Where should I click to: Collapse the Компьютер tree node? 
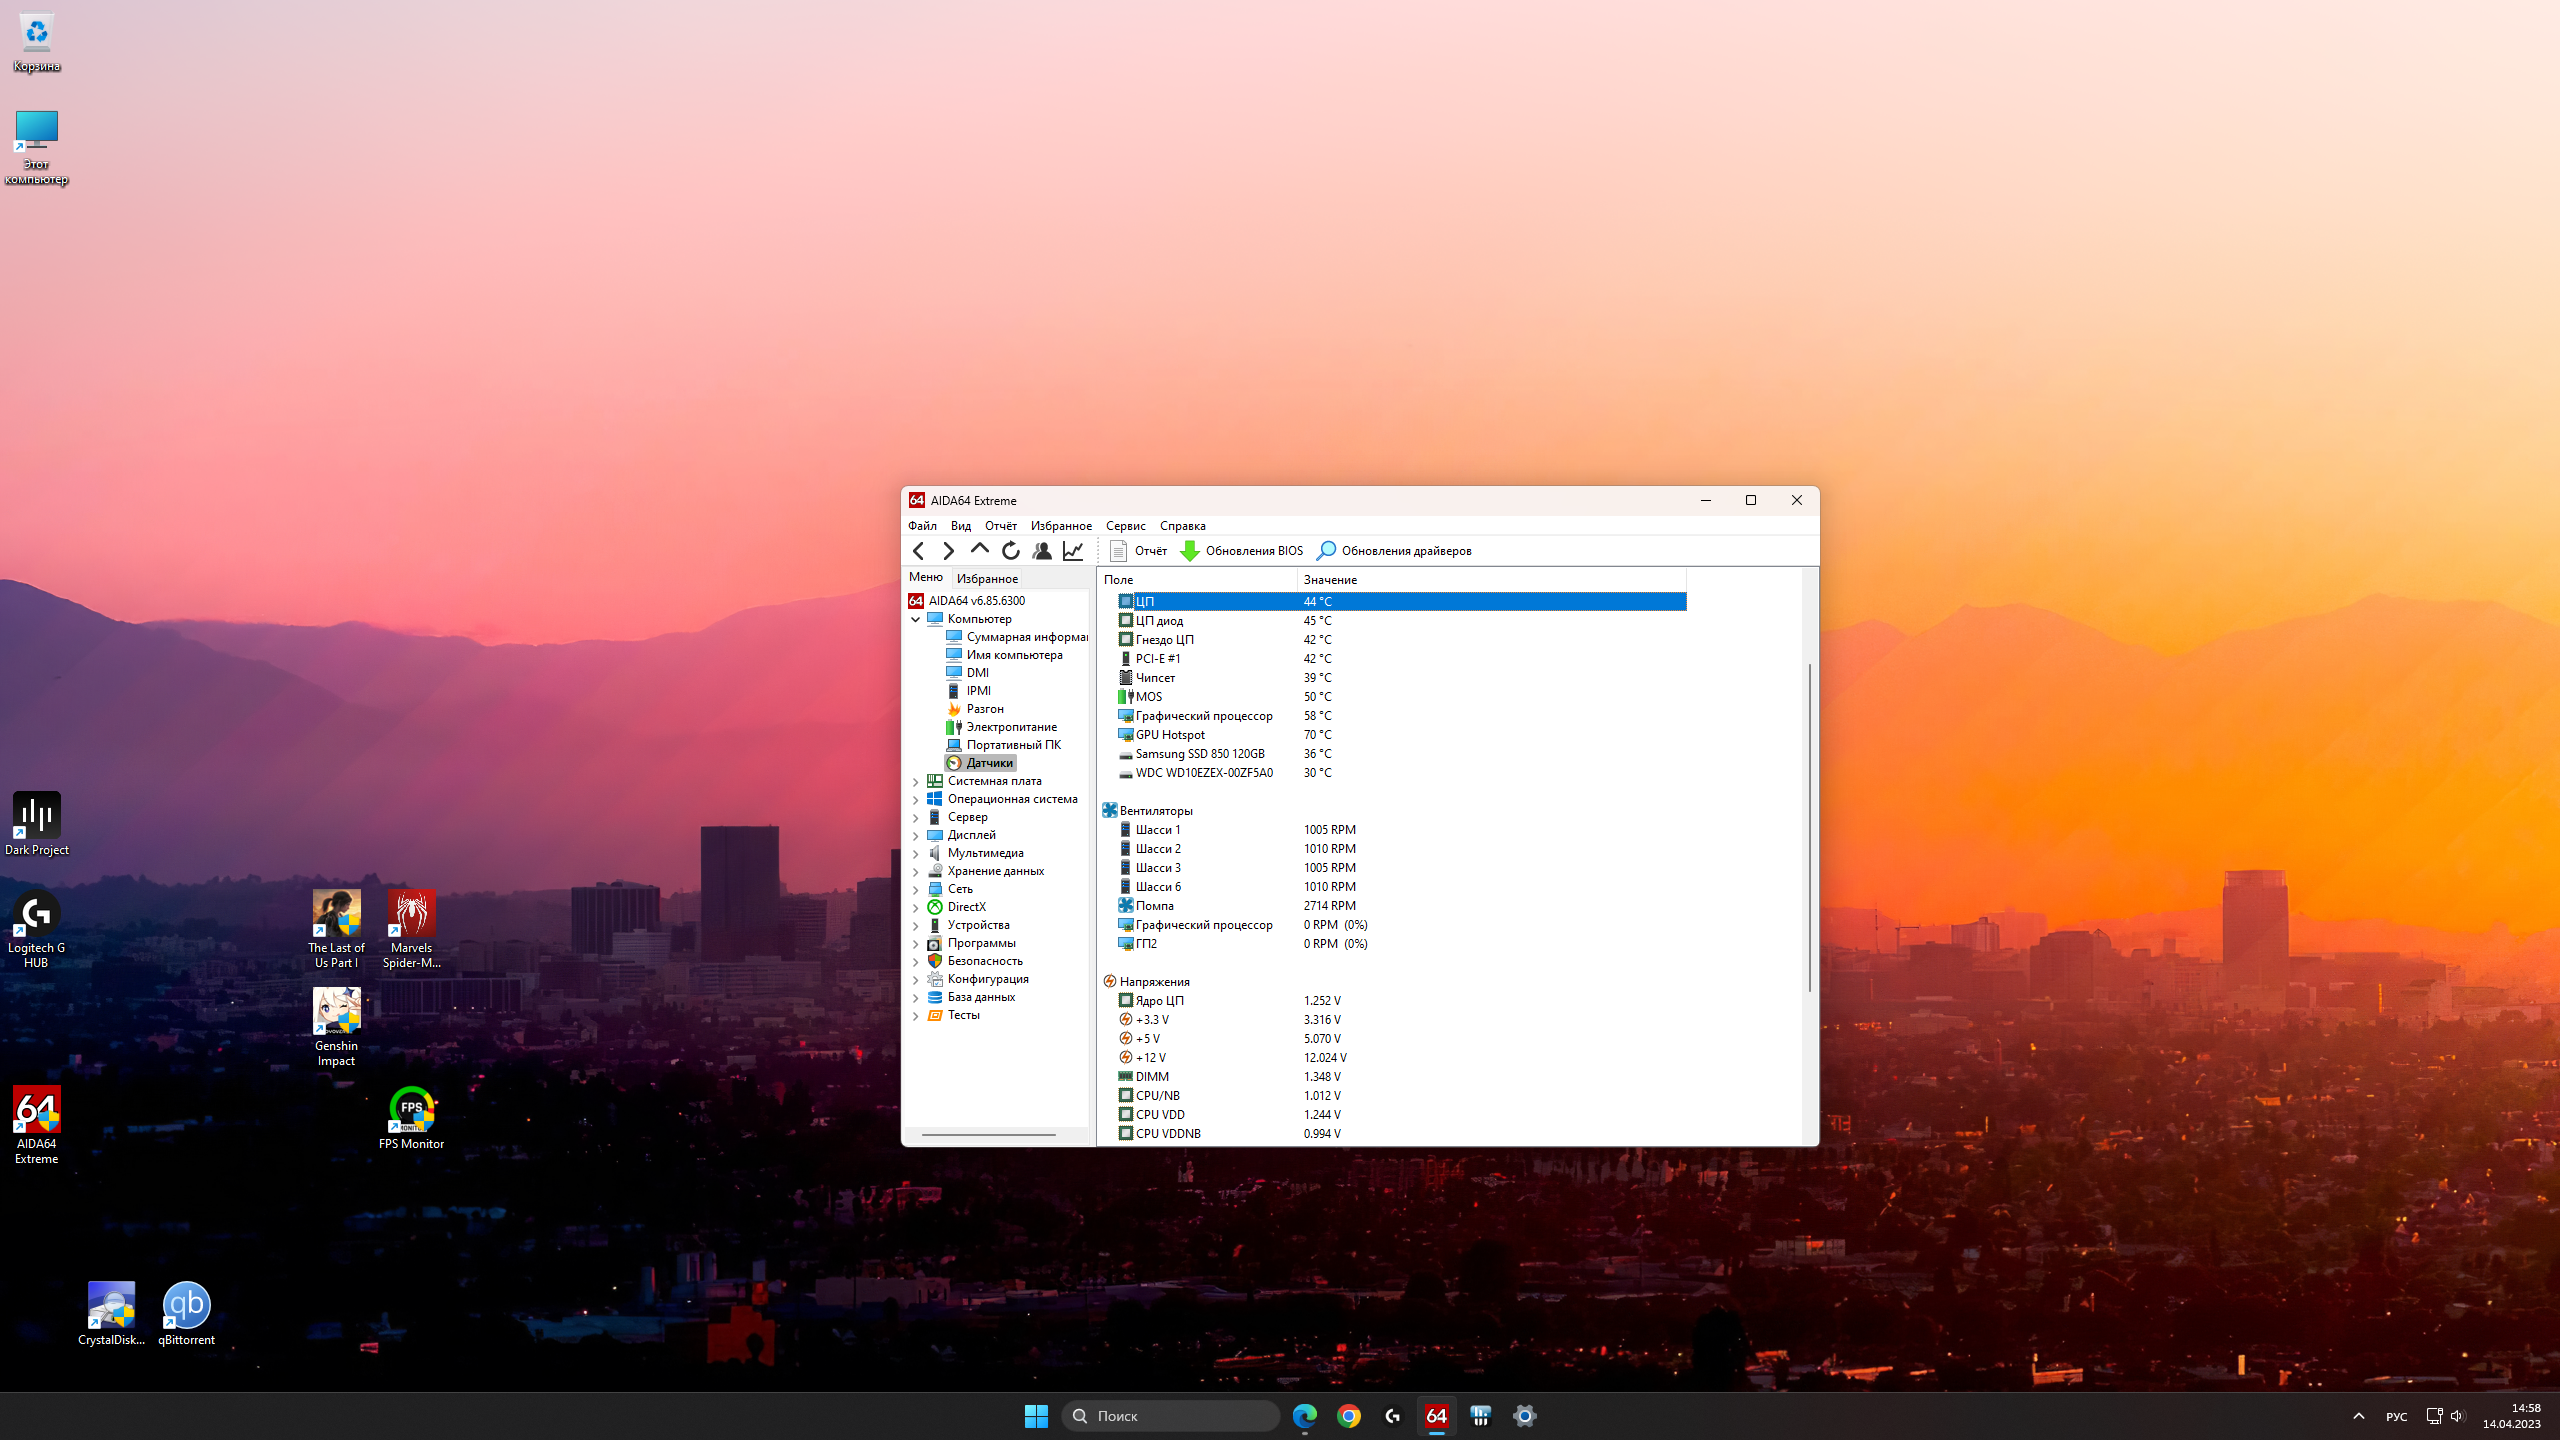click(x=915, y=619)
